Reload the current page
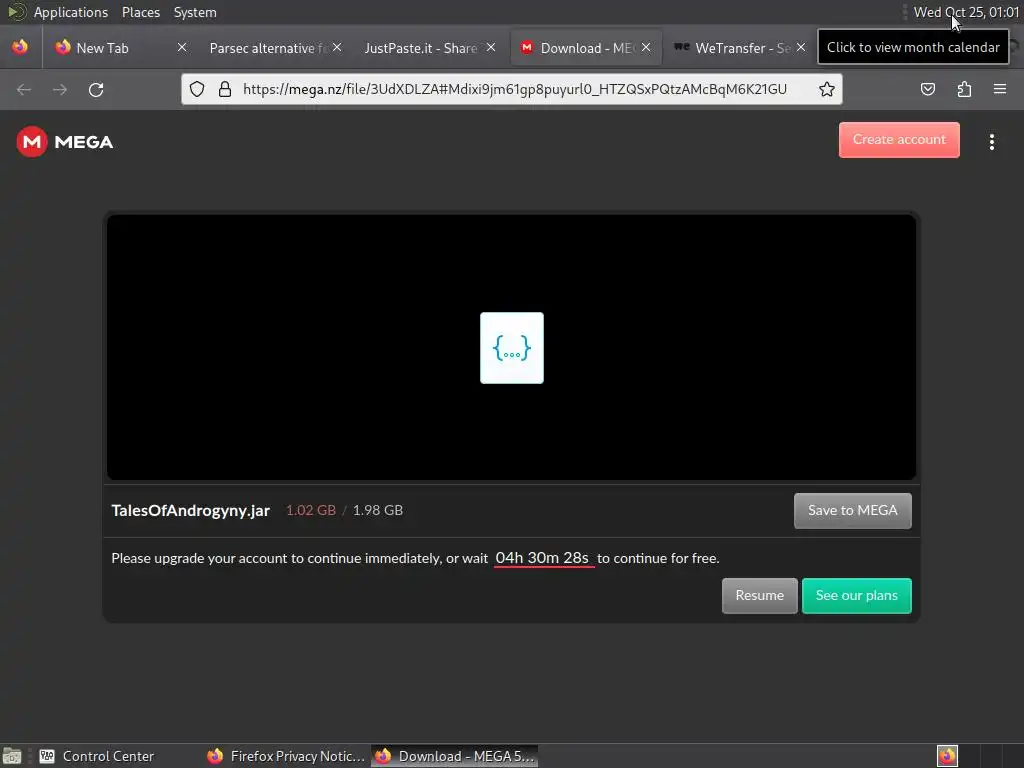This screenshot has width=1024, height=768. [x=96, y=89]
